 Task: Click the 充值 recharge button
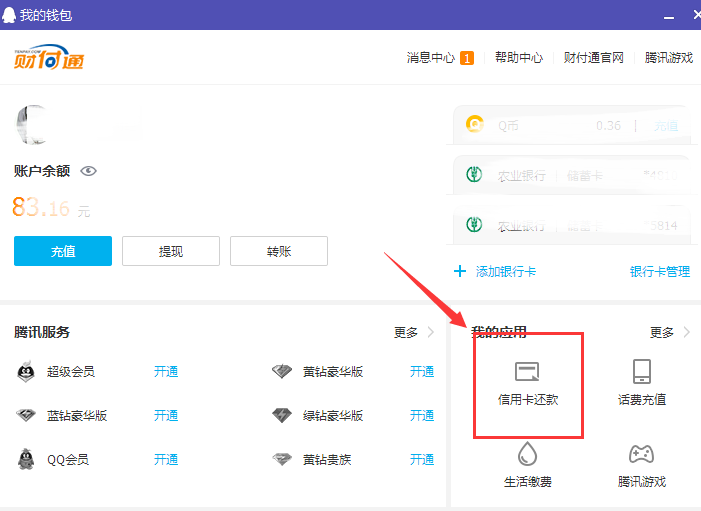tap(63, 251)
